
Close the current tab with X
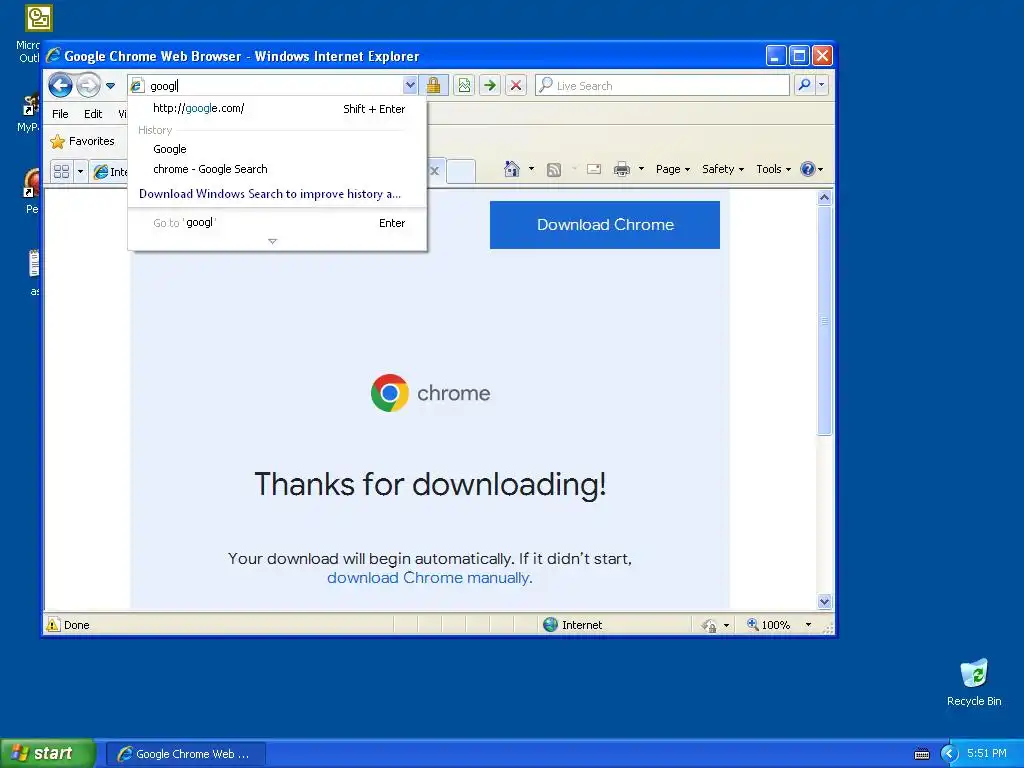[435, 171]
